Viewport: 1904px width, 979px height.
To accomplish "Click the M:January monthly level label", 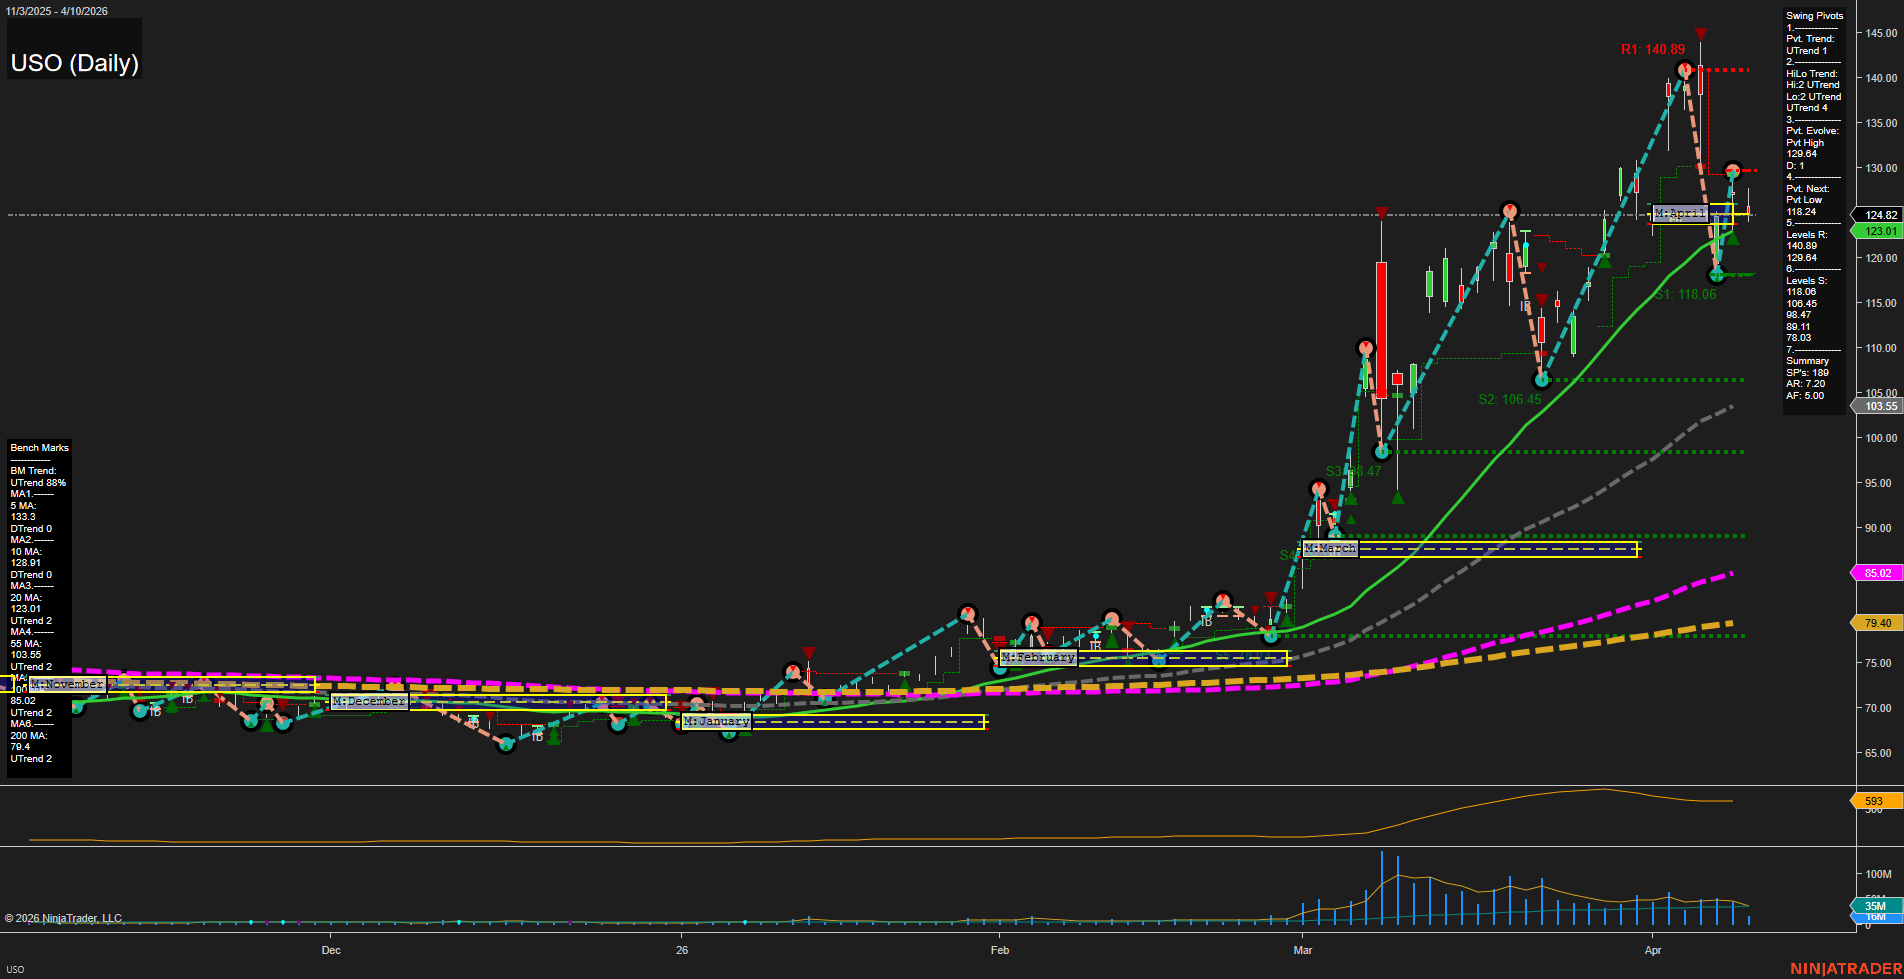I will point(716,721).
